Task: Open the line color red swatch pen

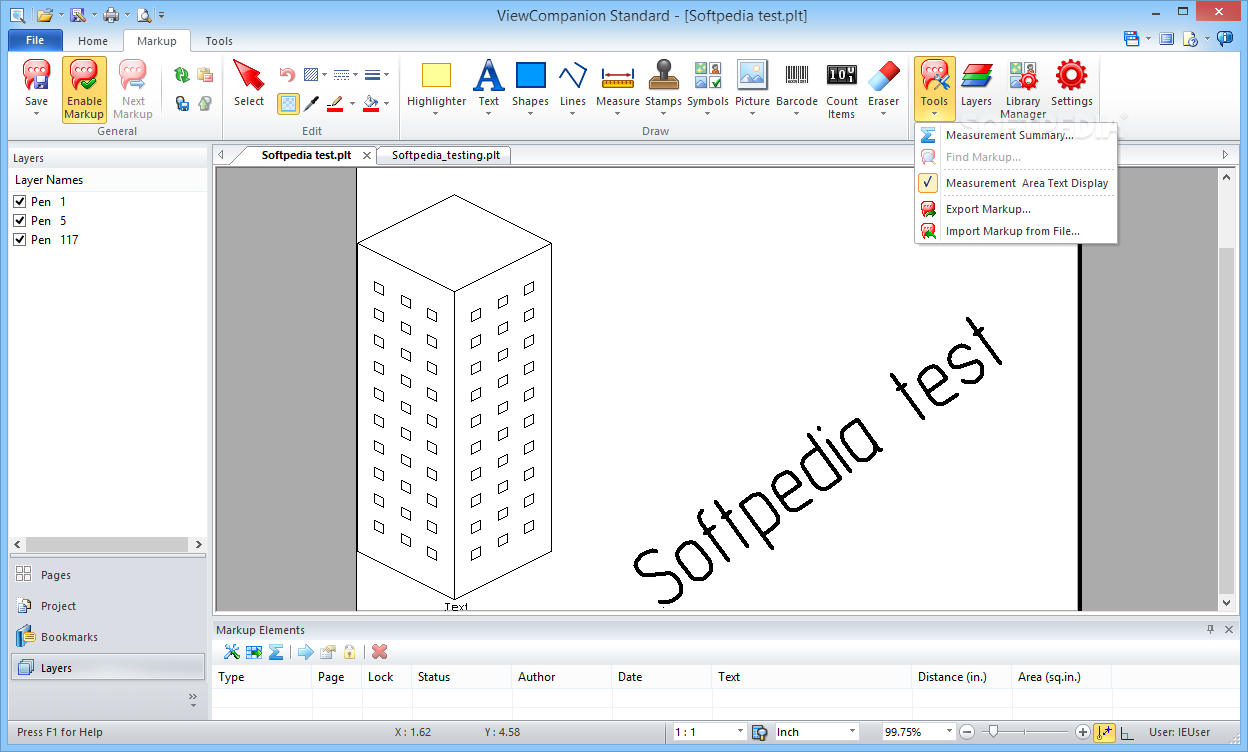Action: (x=336, y=103)
